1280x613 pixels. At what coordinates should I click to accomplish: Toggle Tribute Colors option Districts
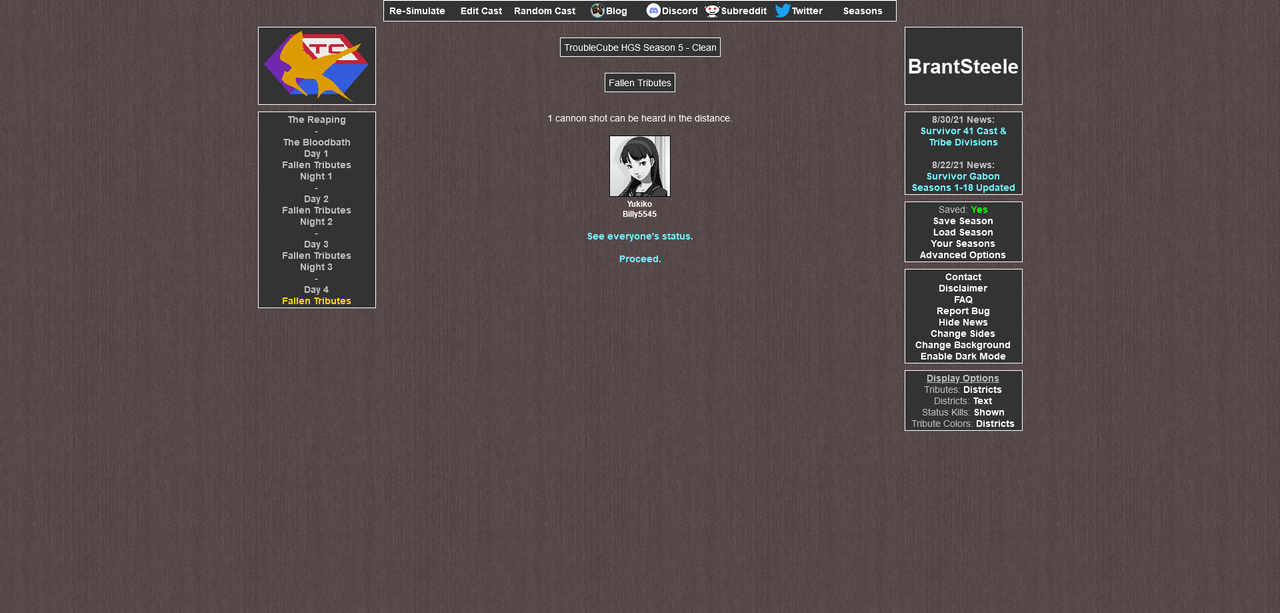[x=995, y=424]
